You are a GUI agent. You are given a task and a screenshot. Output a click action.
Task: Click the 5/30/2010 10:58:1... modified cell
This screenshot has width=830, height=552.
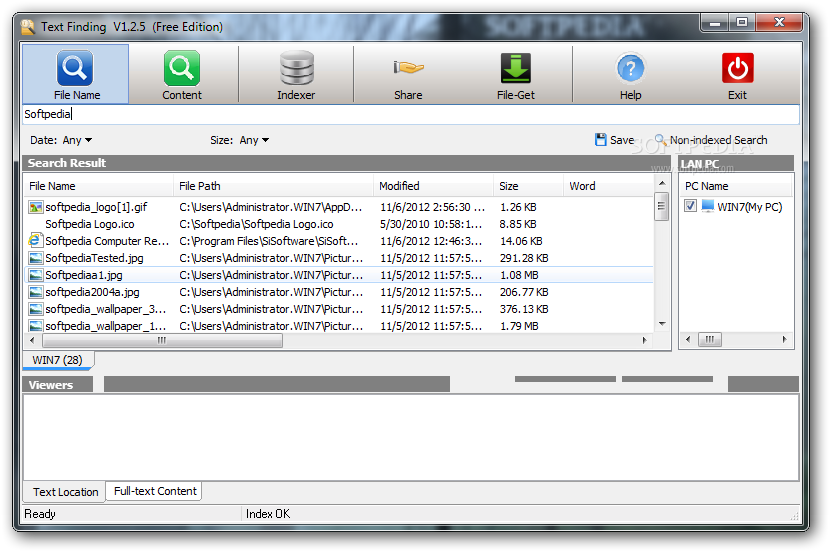pos(431,224)
